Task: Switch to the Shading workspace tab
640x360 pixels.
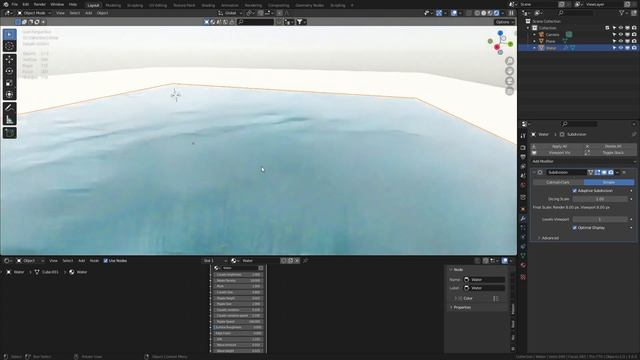Action: pyautogui.click(x=208, y=5)
